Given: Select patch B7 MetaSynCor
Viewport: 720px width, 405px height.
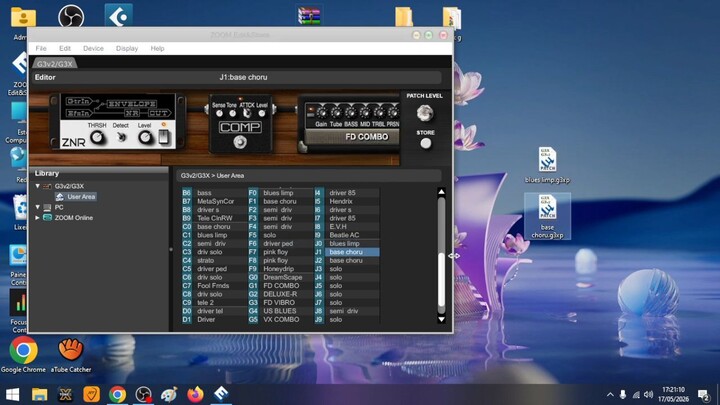Looking at the screenshot, I should point(215,201).
